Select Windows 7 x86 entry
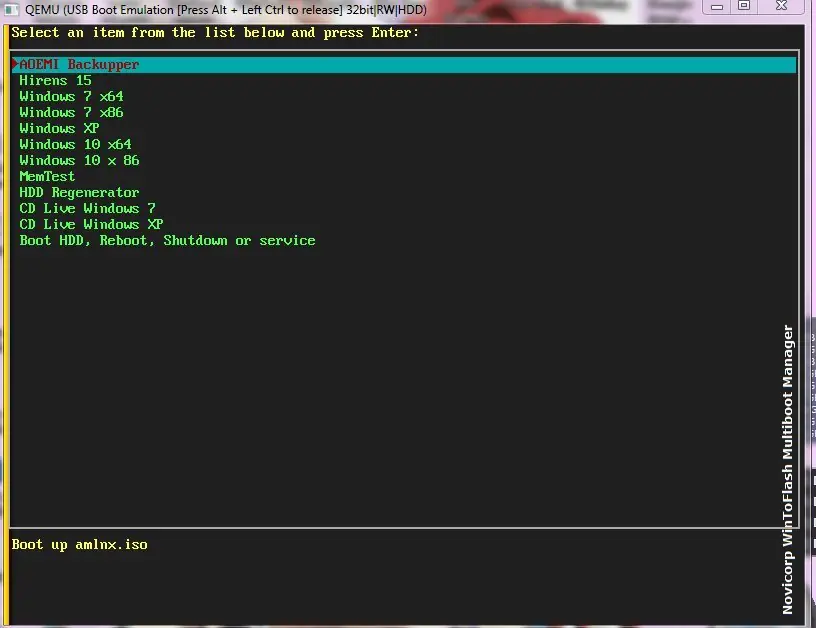Screen dimensions: 816x628 tap(71, 112)
